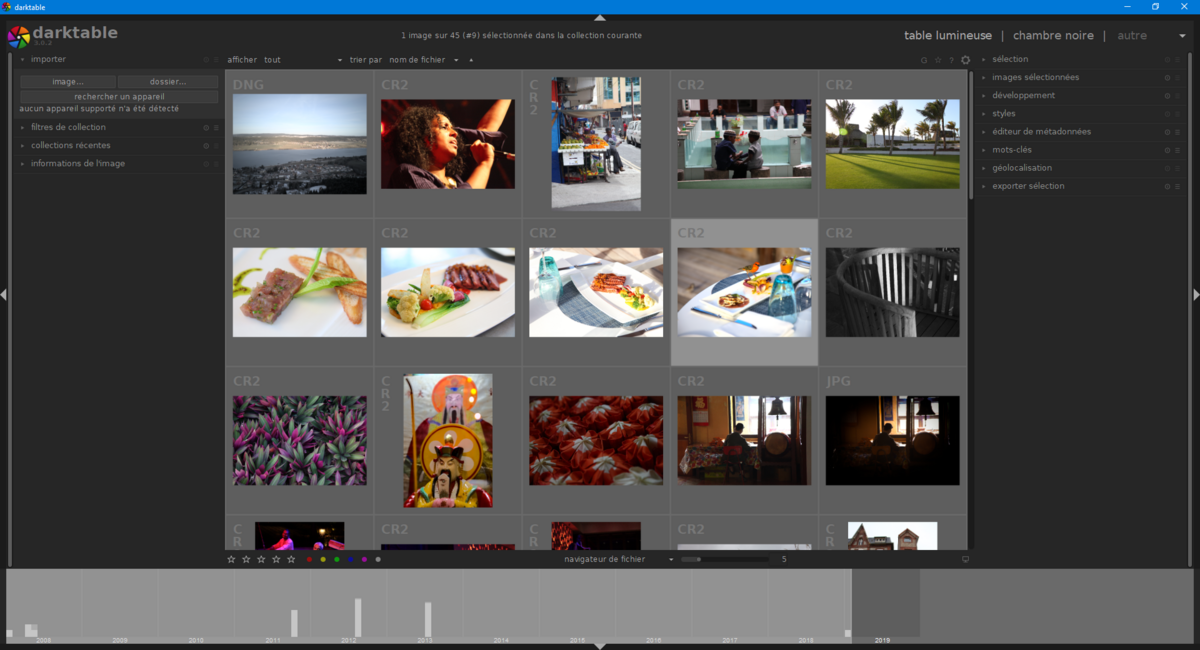Collapse left panel using left edge arrow
This screenshot has height=650, width=1200.
click(x=4, y=294)
